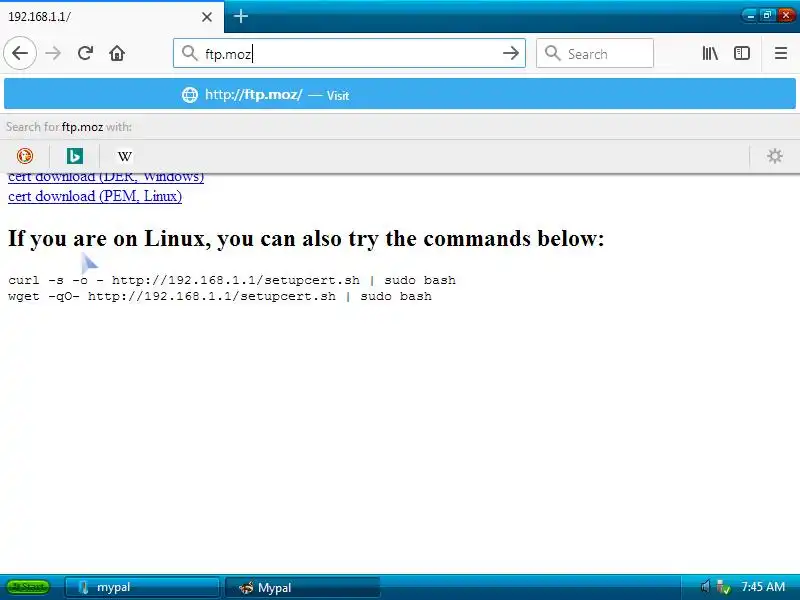
Task: Minimize the Mypal browser window
Action: point(750,16)
